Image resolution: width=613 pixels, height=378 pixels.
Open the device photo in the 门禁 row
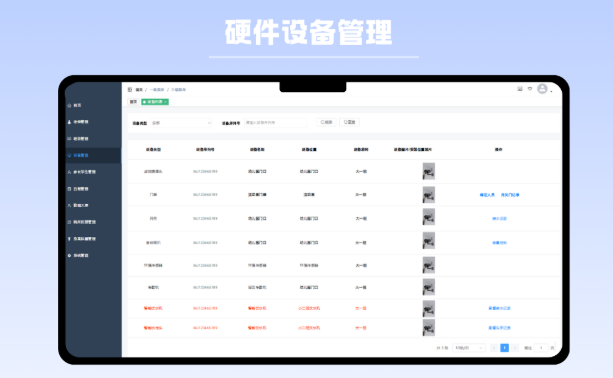(x=428, y=195)
